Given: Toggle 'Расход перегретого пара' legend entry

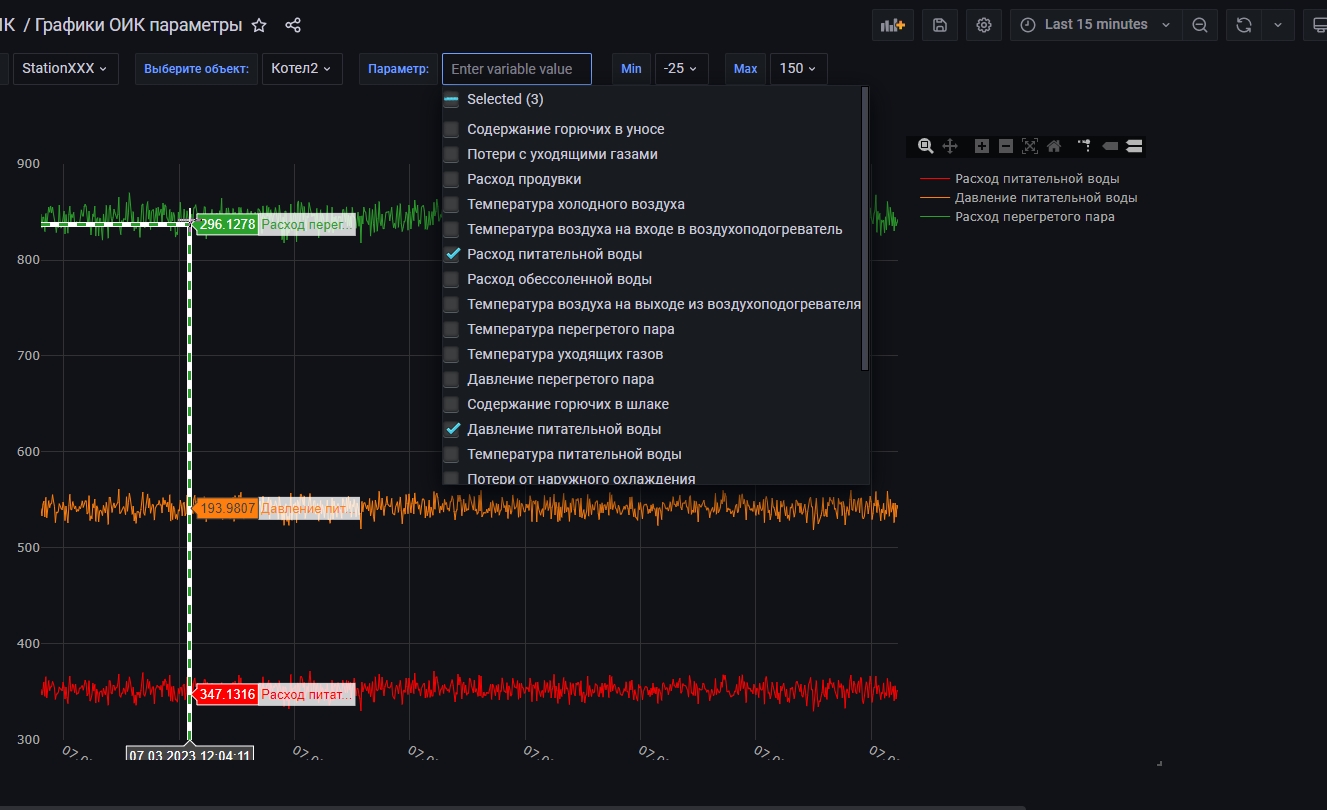Looking at the screenshot, I should point(1034,216).
